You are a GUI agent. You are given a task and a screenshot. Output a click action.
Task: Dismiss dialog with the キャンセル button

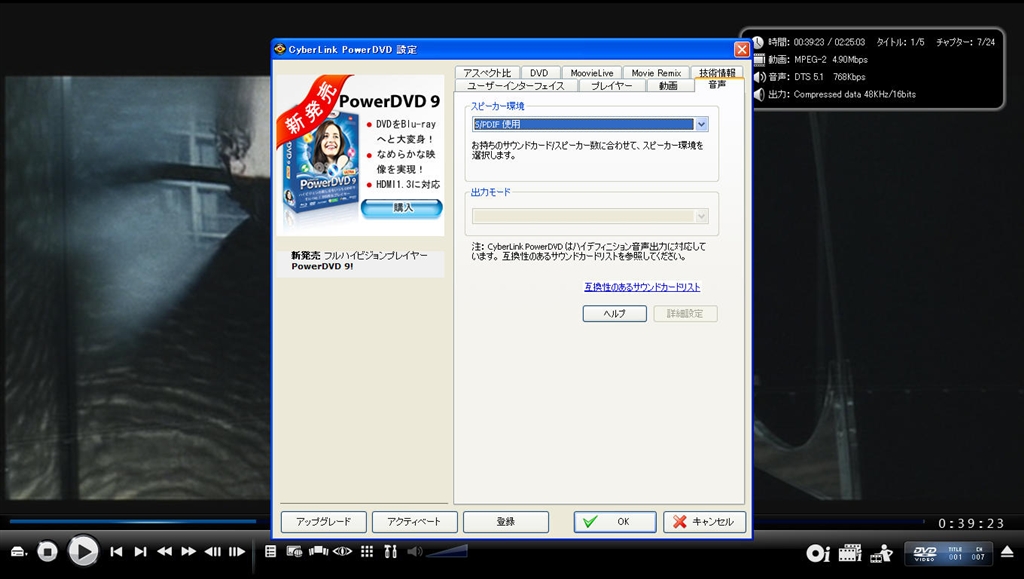pos(705,522)
